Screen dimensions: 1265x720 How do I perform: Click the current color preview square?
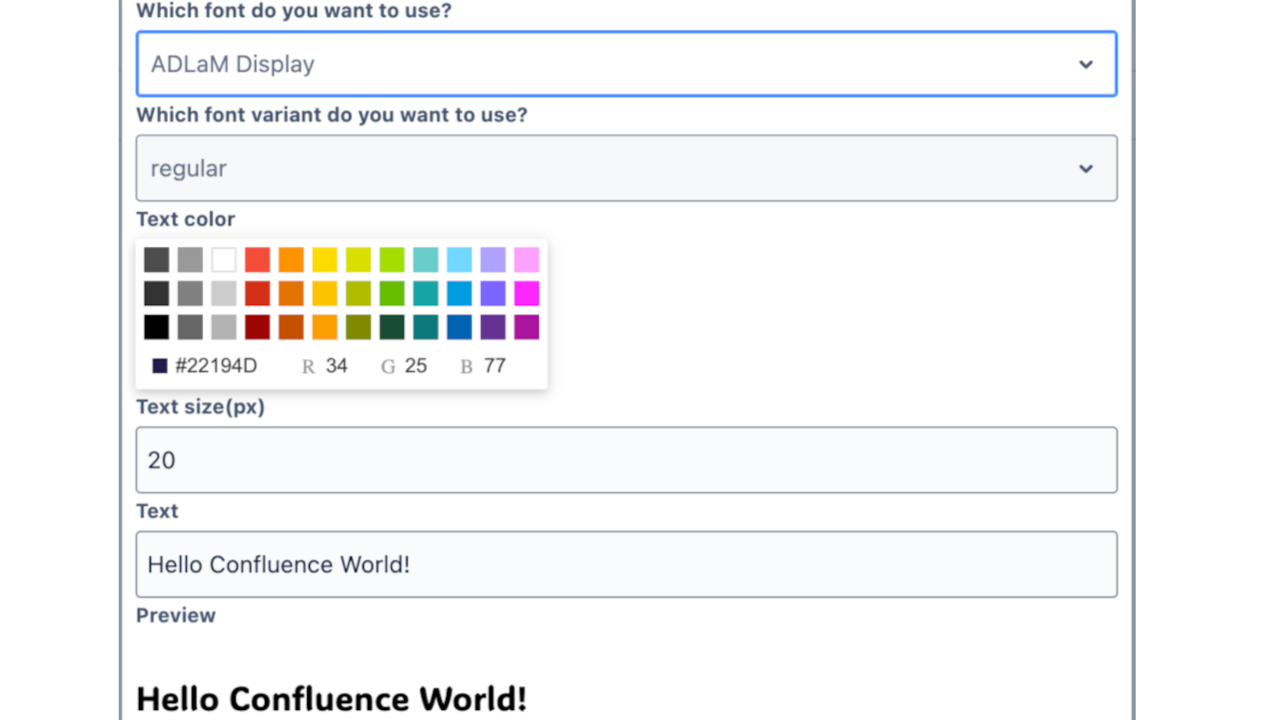[159, 366]
